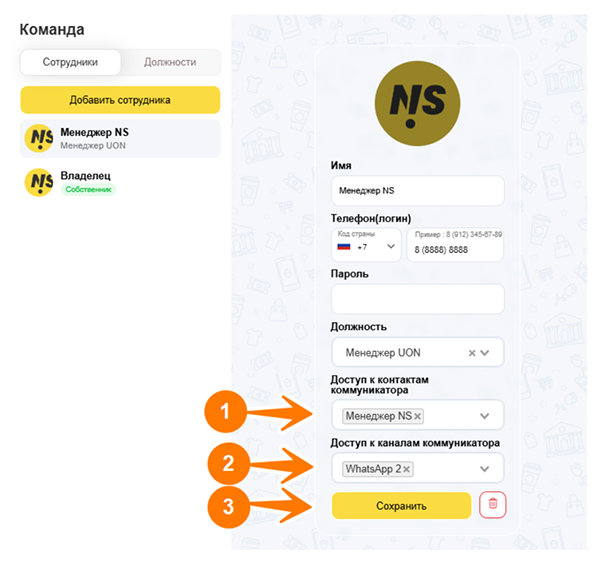Click the phone number input field

(x=455, y=245)
